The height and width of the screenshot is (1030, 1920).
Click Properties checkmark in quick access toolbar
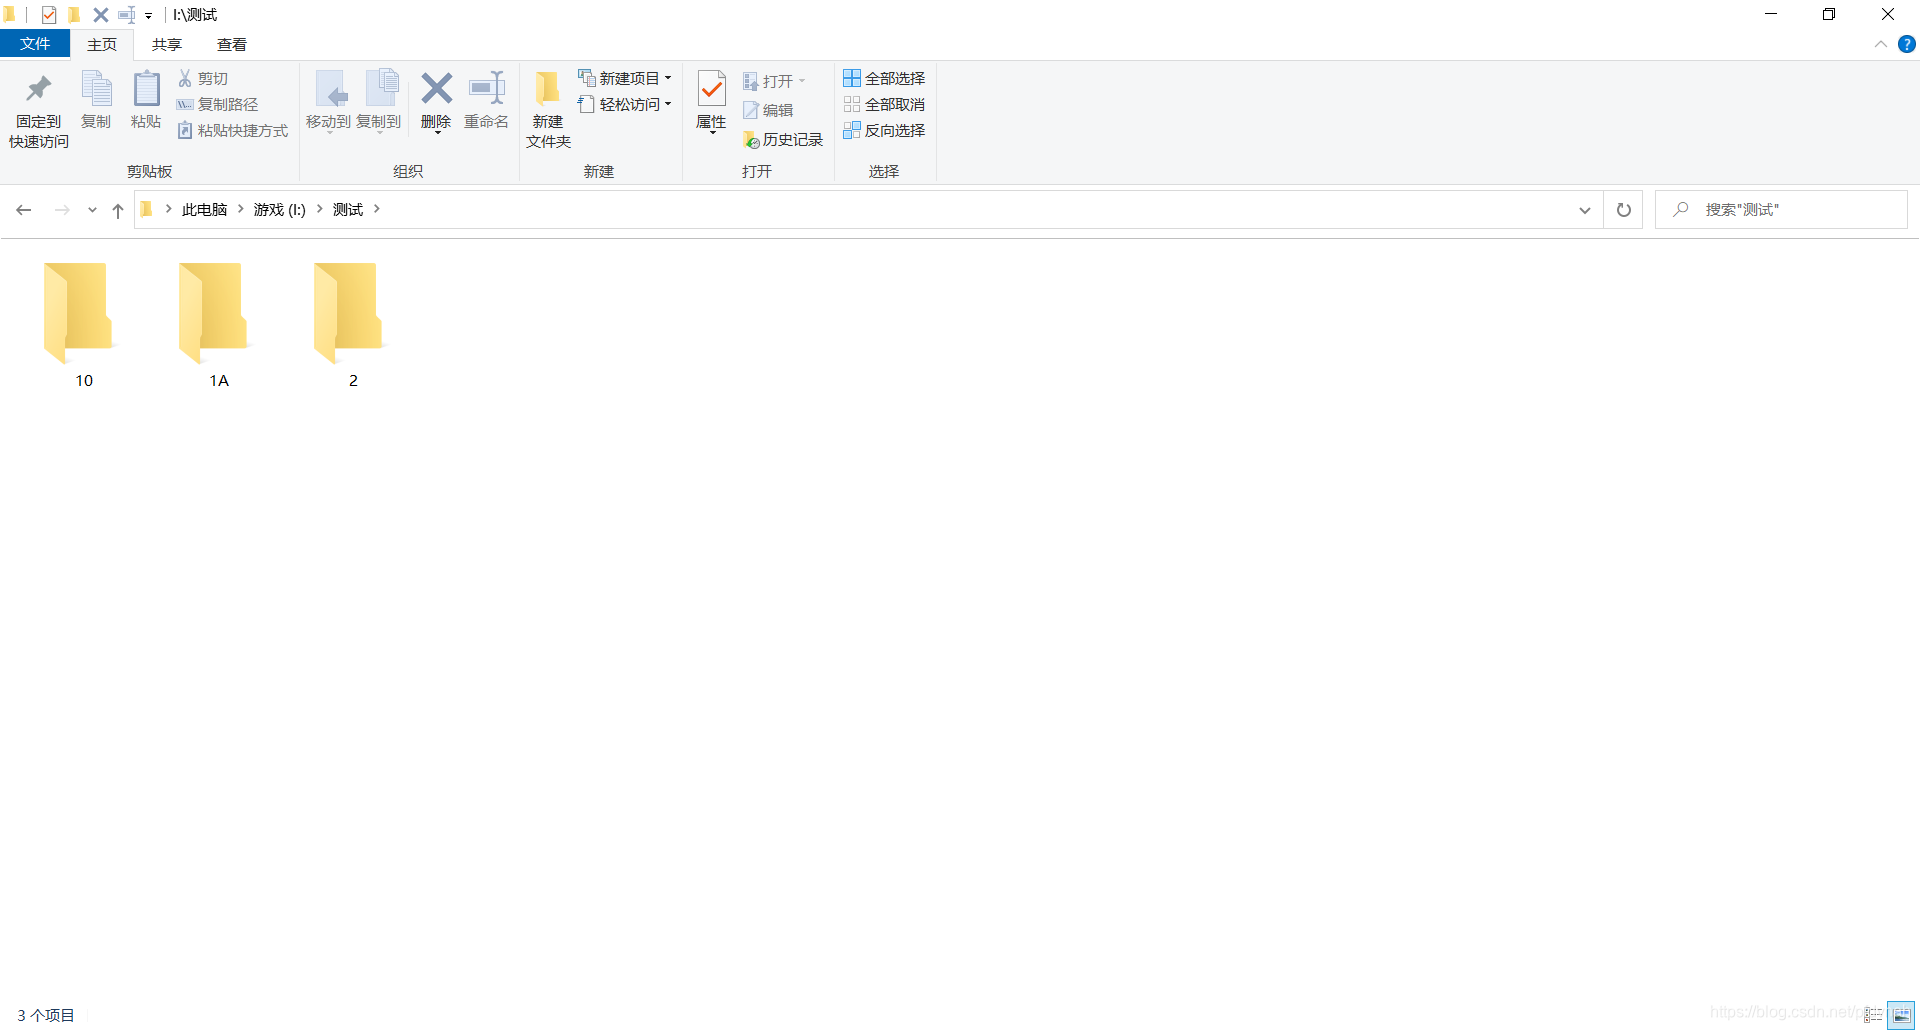(x=48, y=15)
